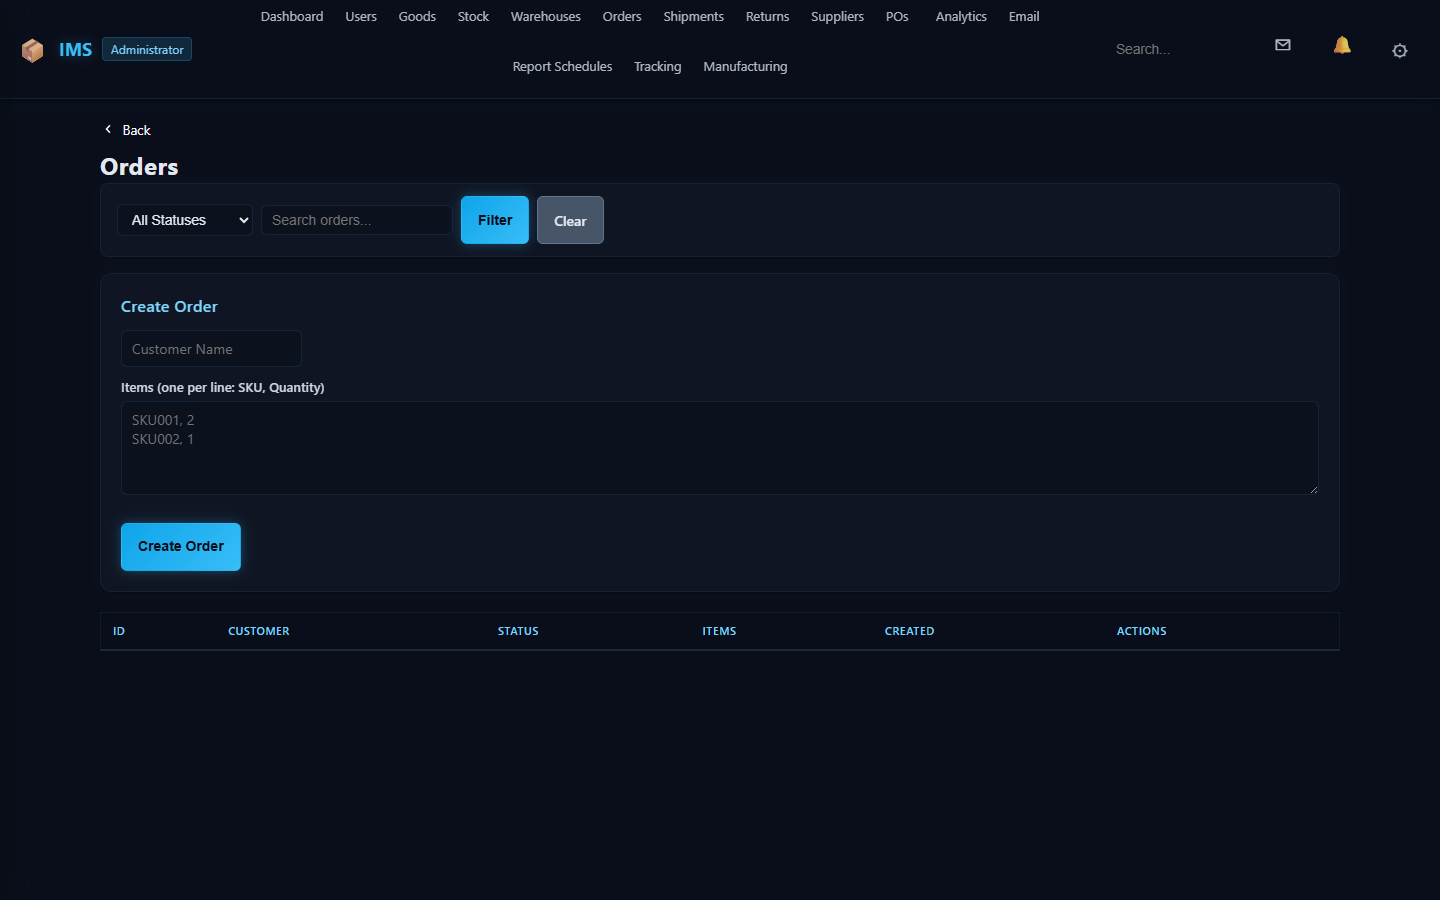
Task: Navigate to Shipments
Action: point(693,17)
